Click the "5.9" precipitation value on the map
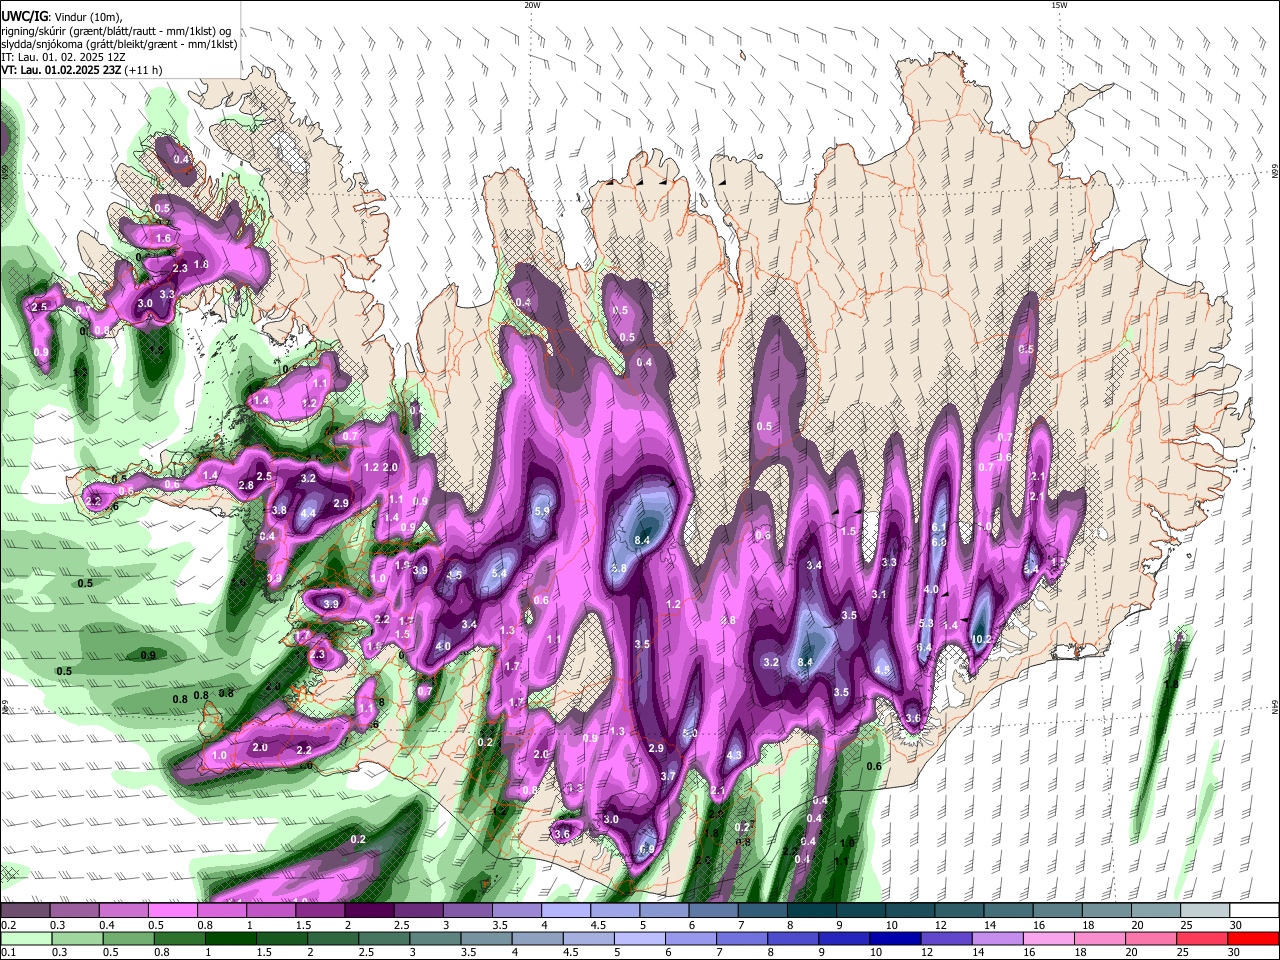 tap(542, 511)
